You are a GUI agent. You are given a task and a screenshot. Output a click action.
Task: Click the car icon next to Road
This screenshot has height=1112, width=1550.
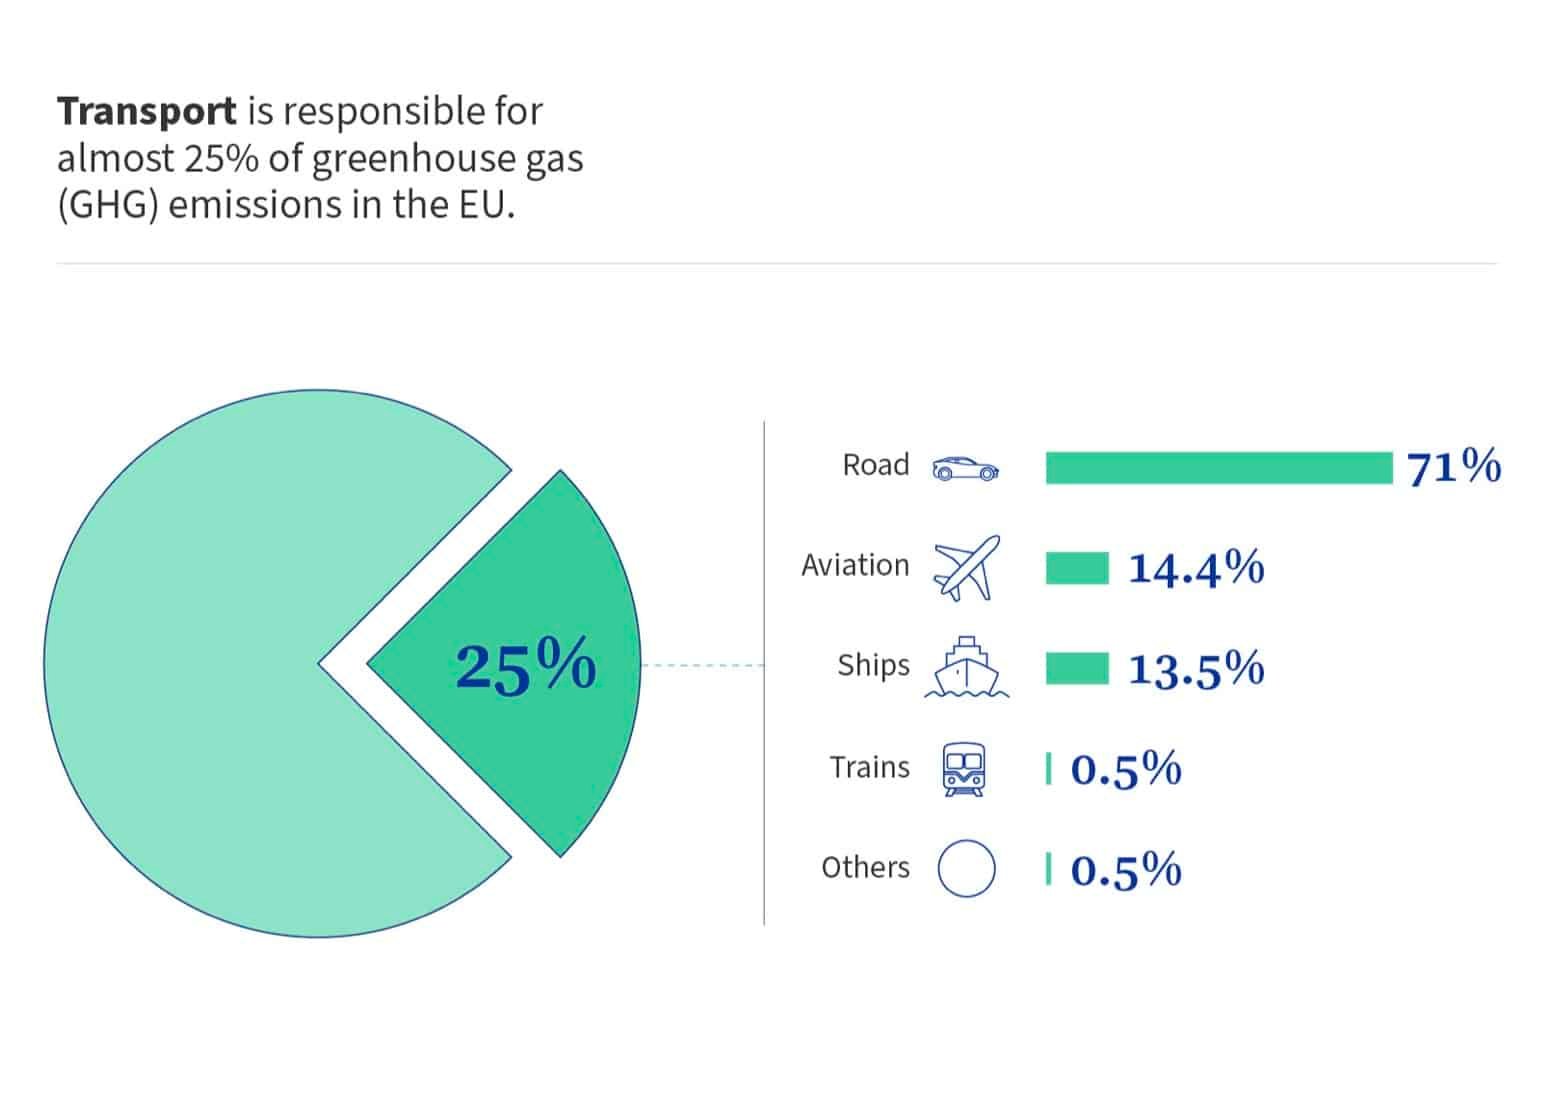point(965,468)
